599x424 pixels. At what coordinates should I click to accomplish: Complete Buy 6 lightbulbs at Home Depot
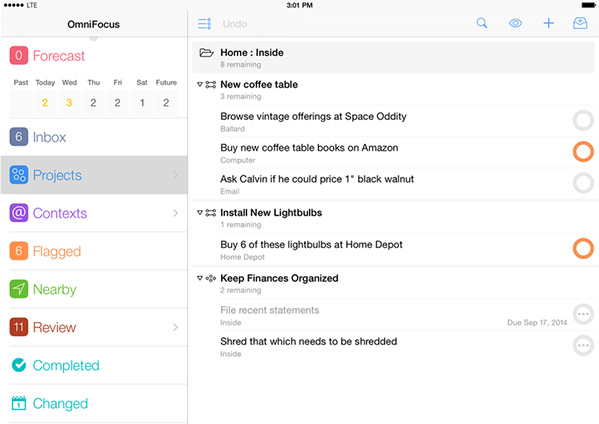pos(583,249)
